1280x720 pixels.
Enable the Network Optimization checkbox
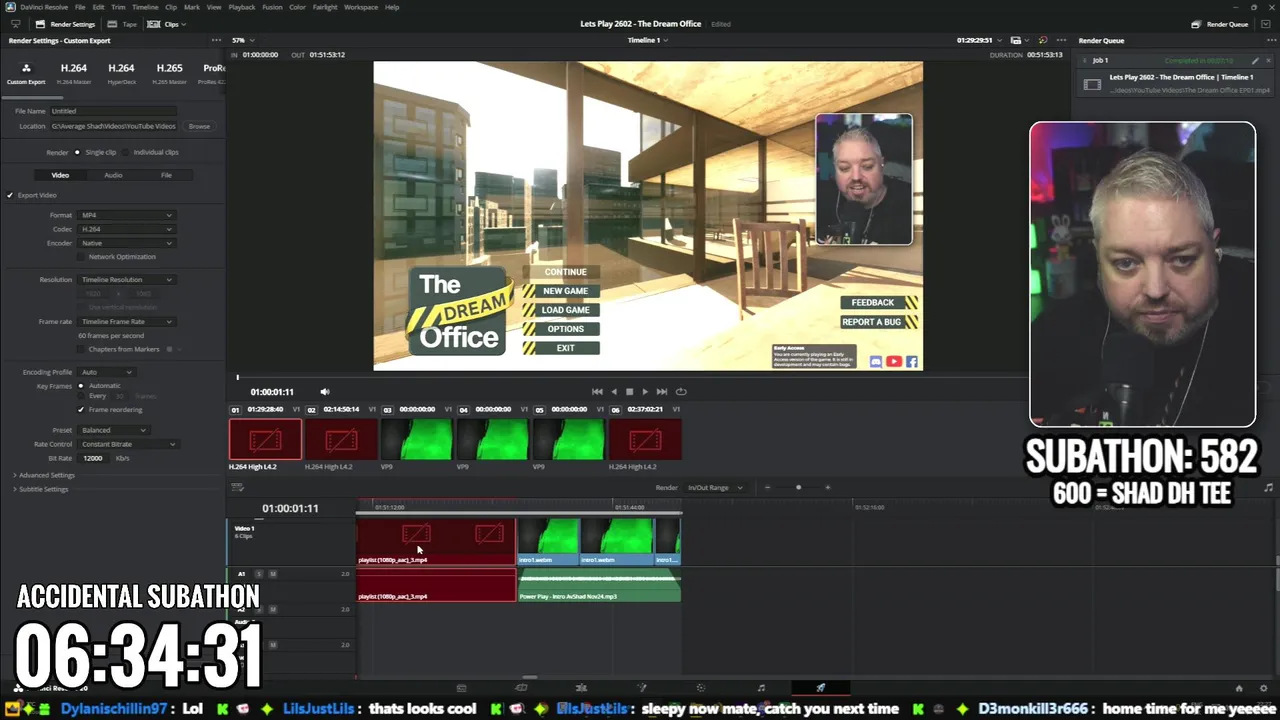82,257
